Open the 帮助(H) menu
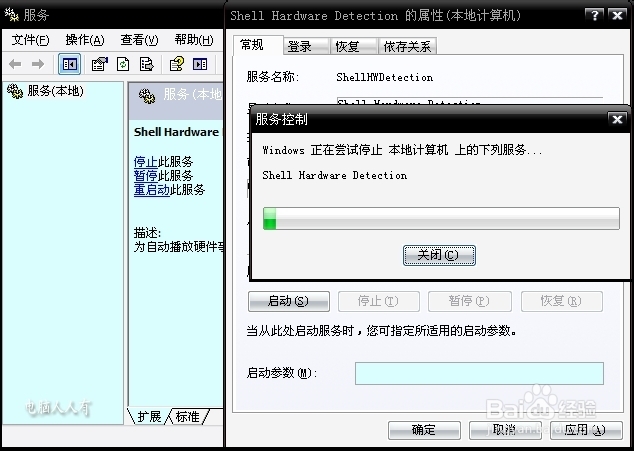The image size is (634, 451). [194, 40]
